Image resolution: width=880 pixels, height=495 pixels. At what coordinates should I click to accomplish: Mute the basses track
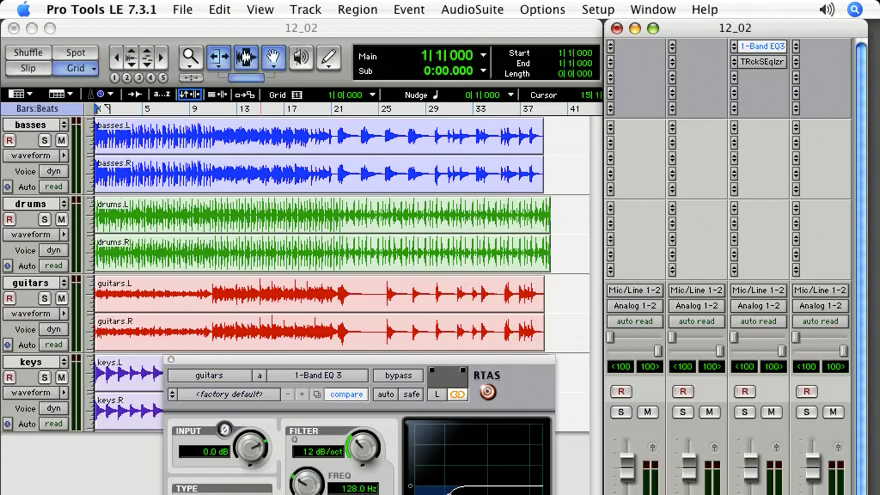(61, 140)
